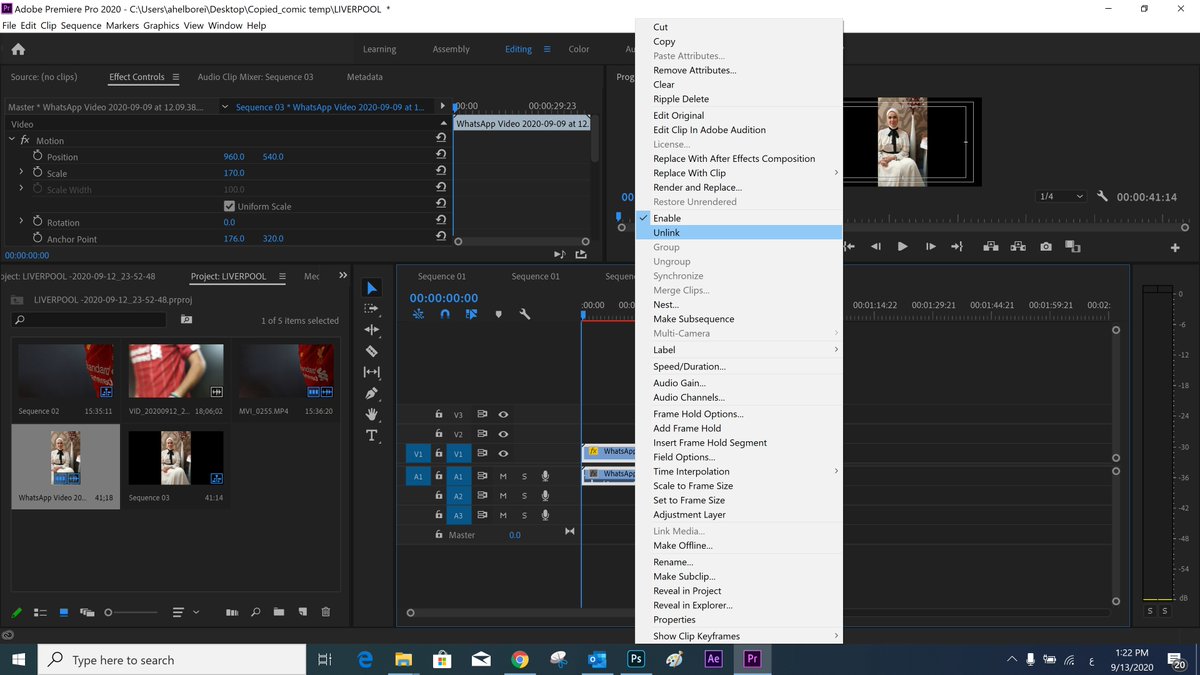The width and height of the screenshot is (1200, 675).
Task: Open Photoshop from Windows taskbar
Action: click(636, 659)
